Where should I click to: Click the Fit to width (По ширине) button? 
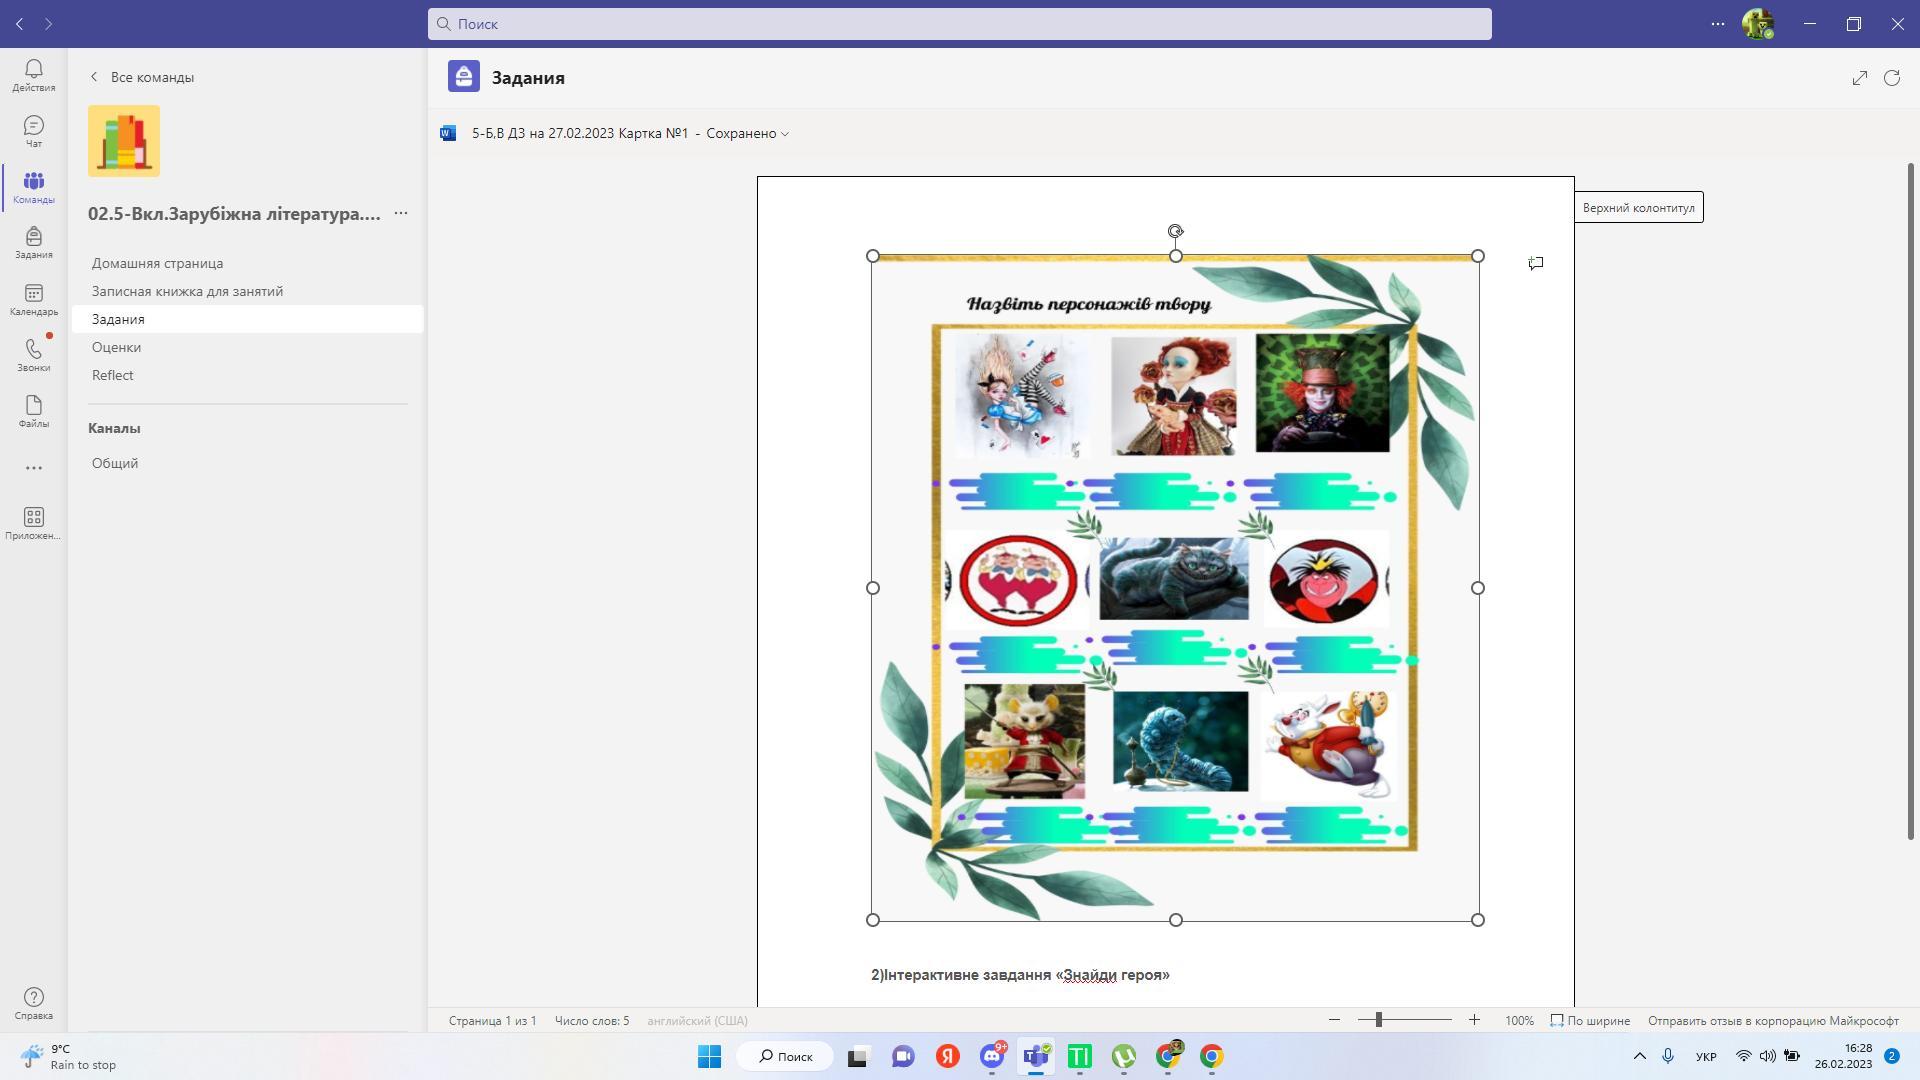pos(1590,1020)
